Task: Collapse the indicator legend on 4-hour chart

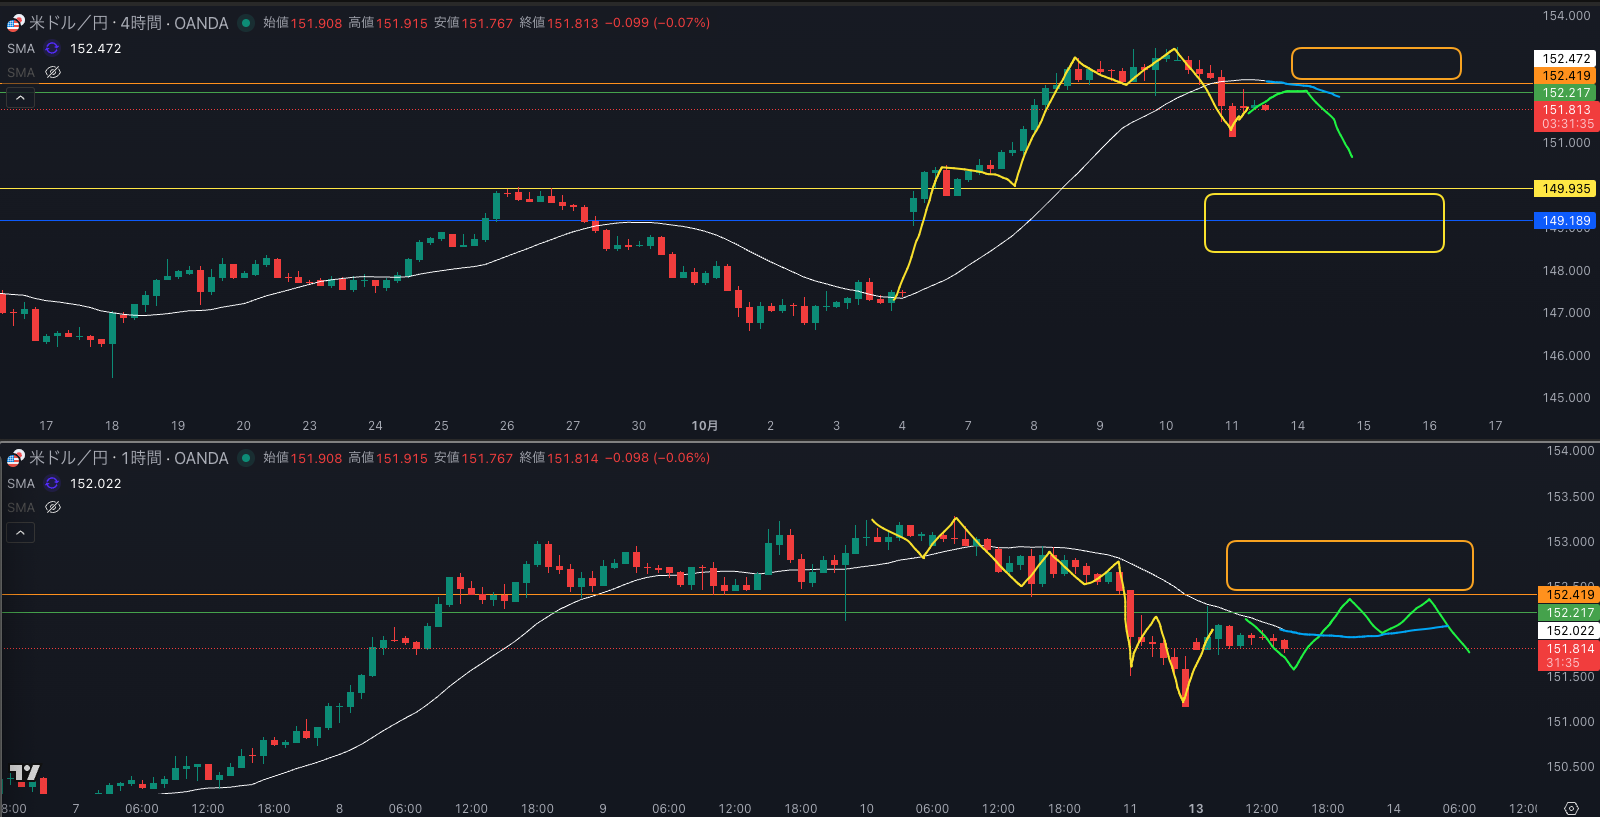Action: point(20,98)
